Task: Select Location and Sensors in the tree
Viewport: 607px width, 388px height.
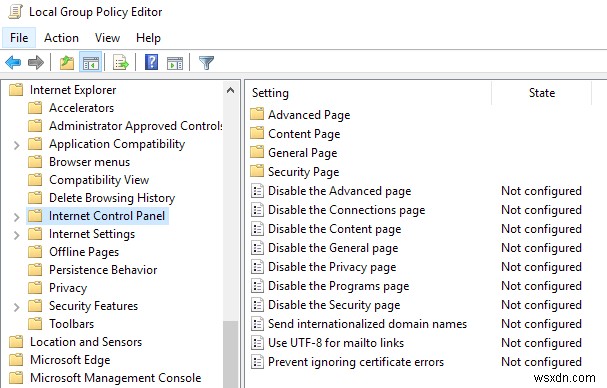Action: coord(86,342)
